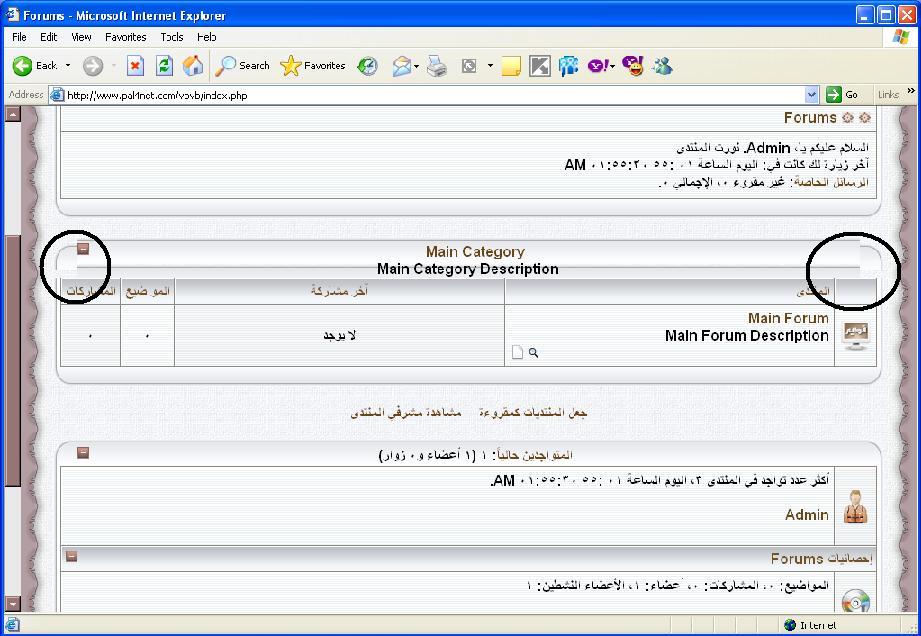The height and width of the screenshot is (636, 921).
Task: Open the Mail button dropdown
Action: click(416, 67)
